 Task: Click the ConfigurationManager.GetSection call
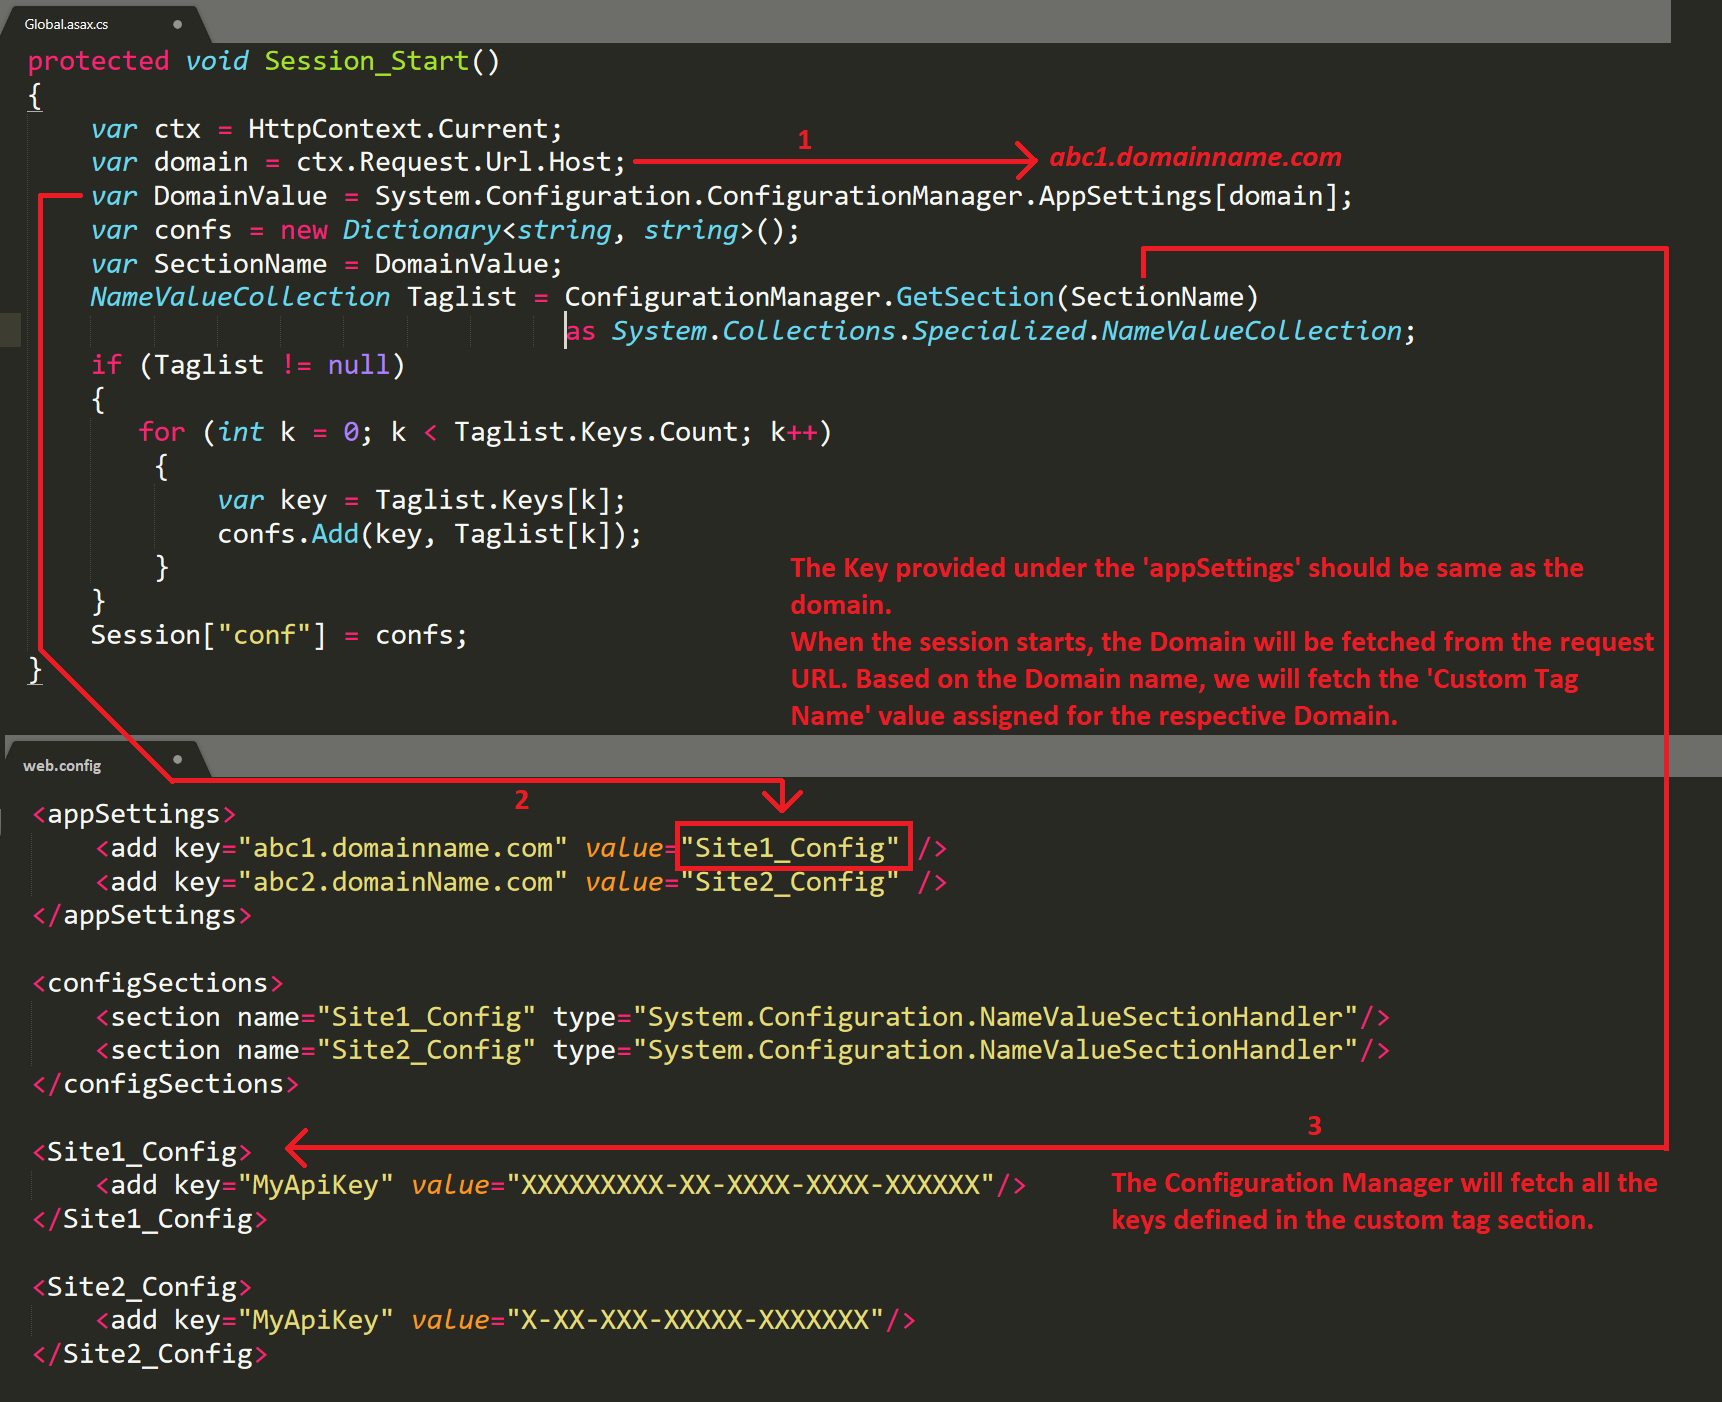973,296
